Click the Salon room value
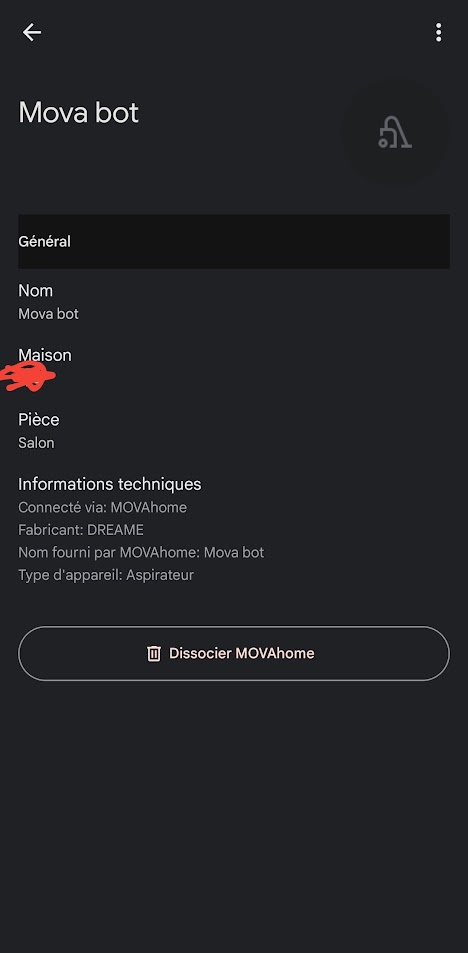 [36, 443]
